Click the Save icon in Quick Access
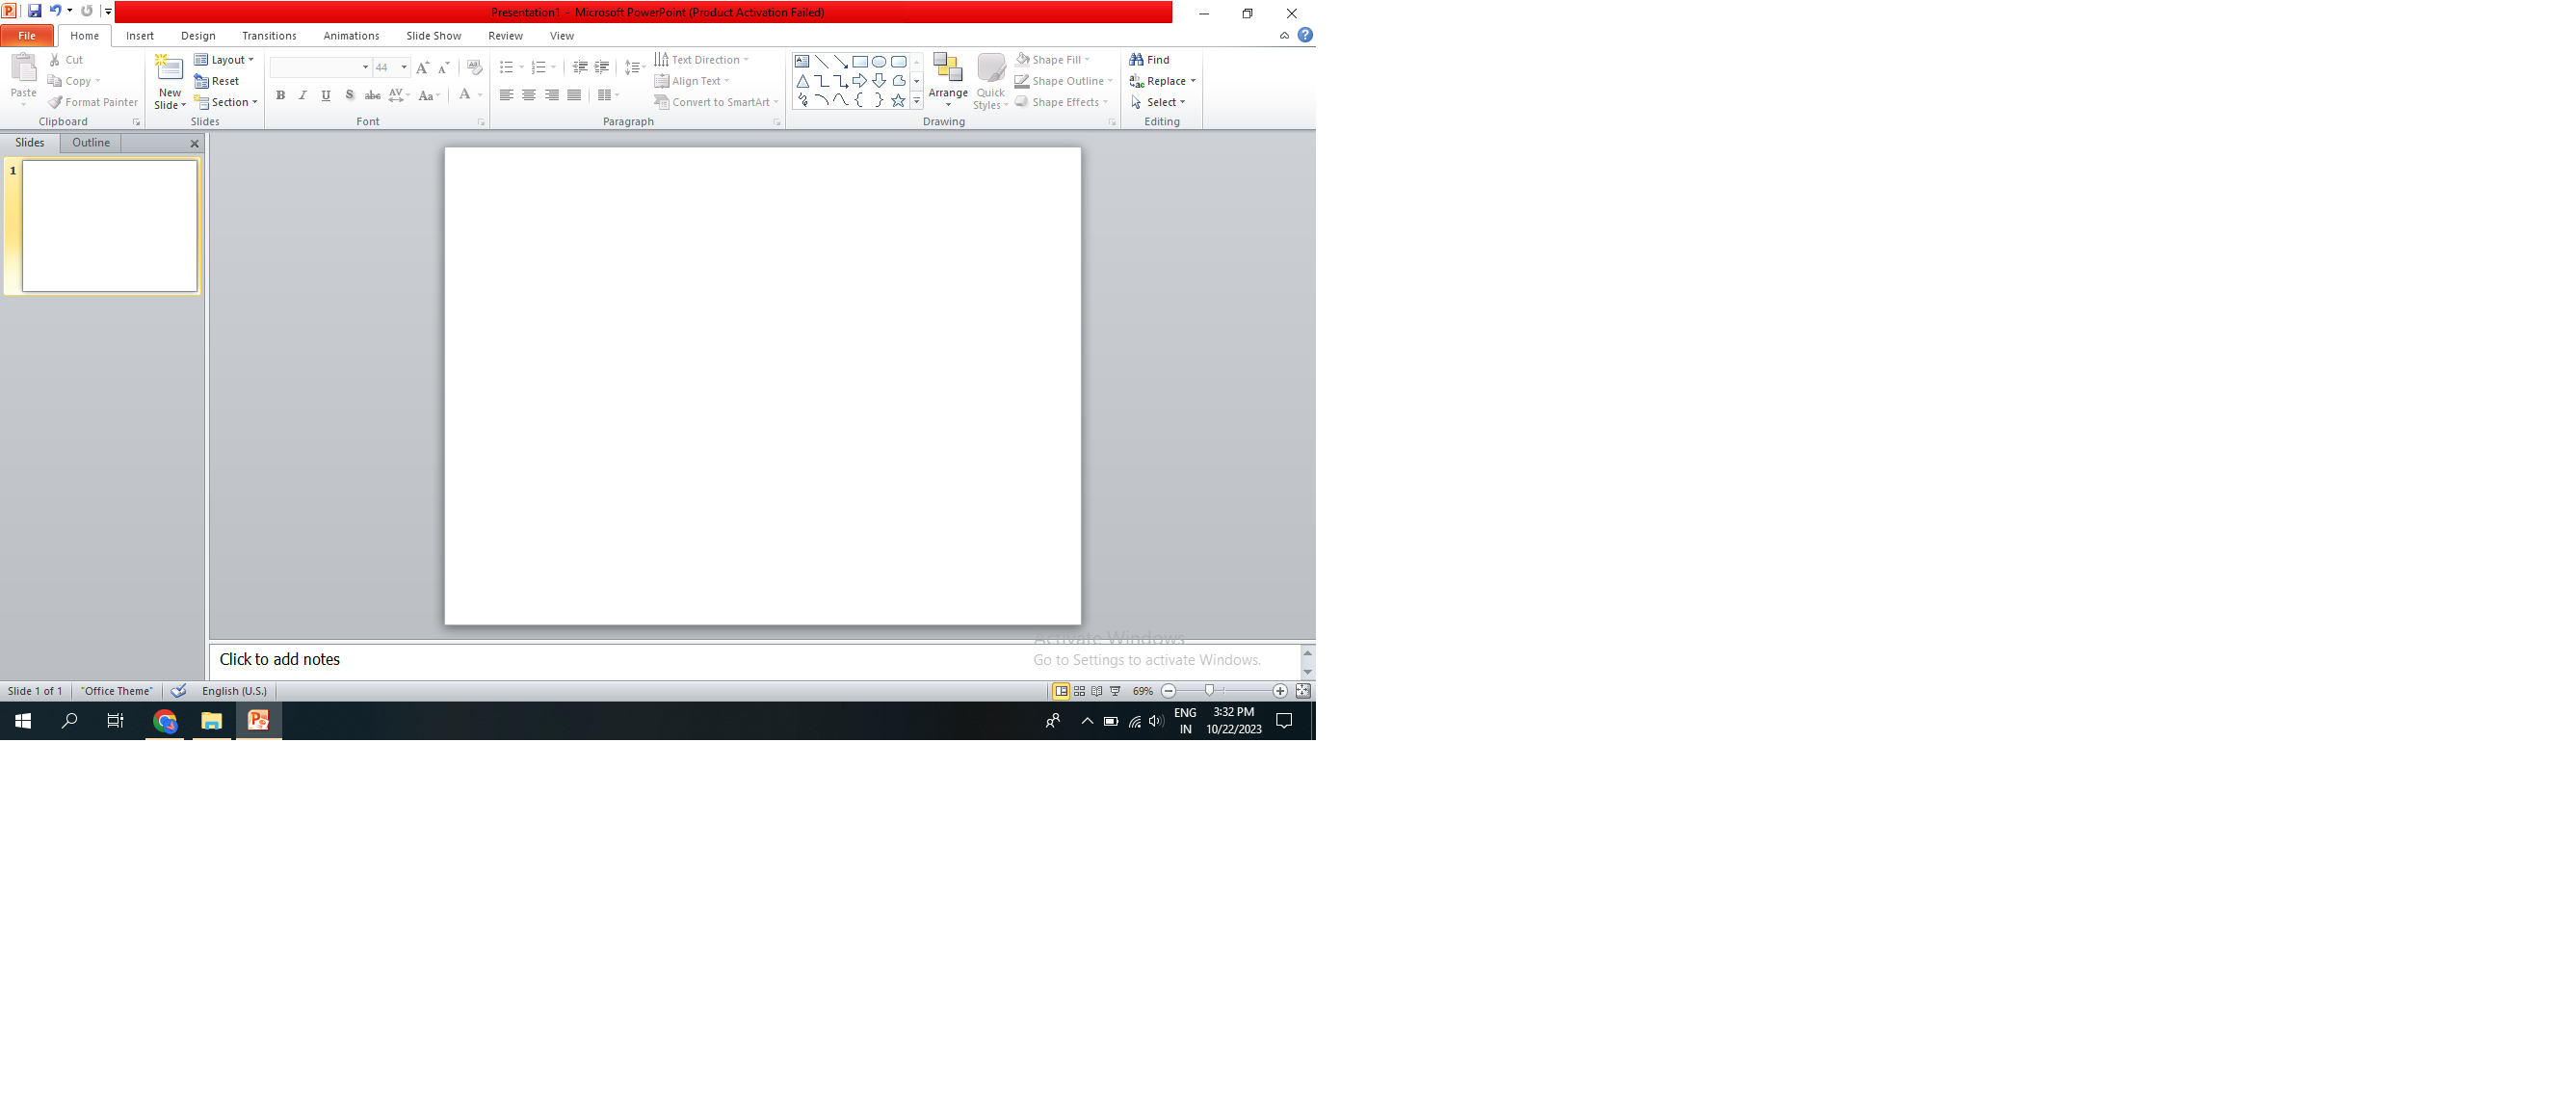This screenshot has width=2576, height=1114. tap(34, 11)
